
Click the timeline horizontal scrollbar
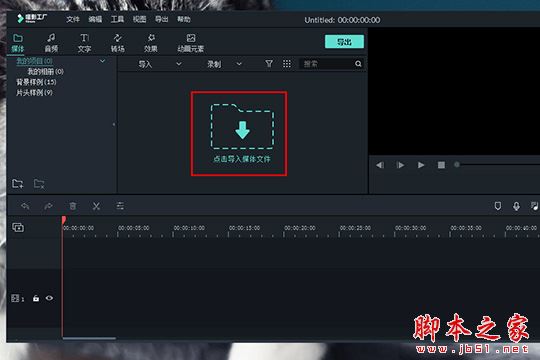(89, 338)
